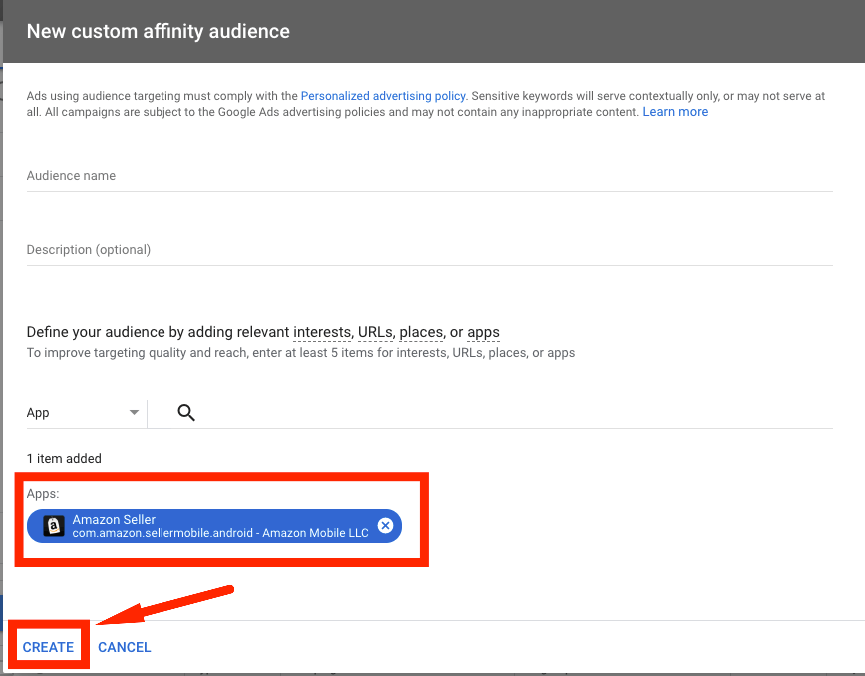This screenshot has width=865, height=676.
Task: Click the underlined 'interests' term
Action: pyautogui.click(x=322, y=332)
